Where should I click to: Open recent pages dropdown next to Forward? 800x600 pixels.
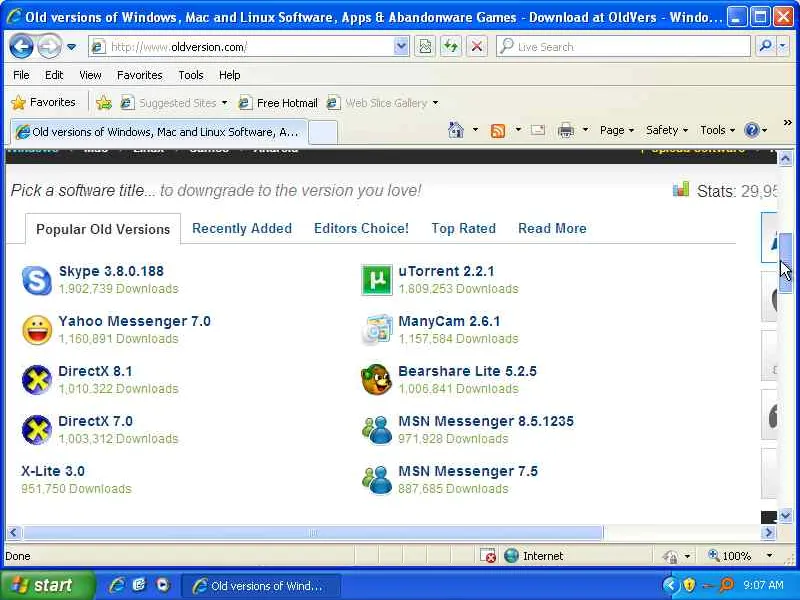coord(72,47)
